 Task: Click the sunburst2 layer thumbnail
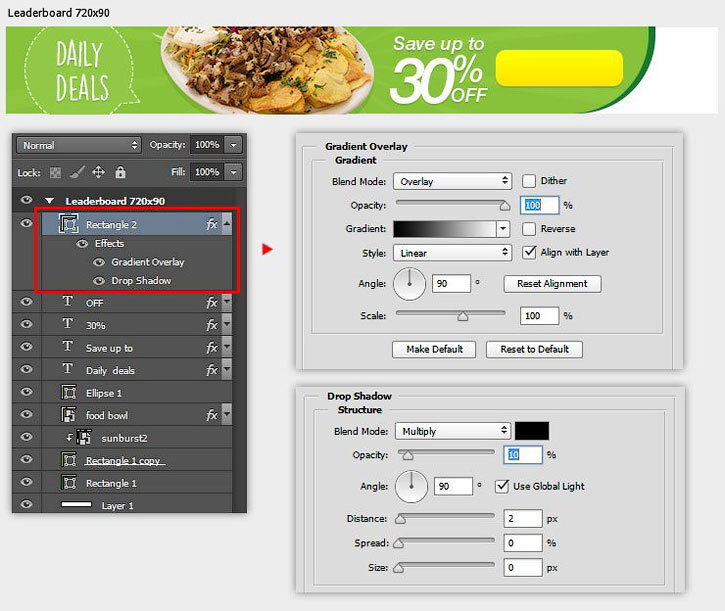point(84,437)
